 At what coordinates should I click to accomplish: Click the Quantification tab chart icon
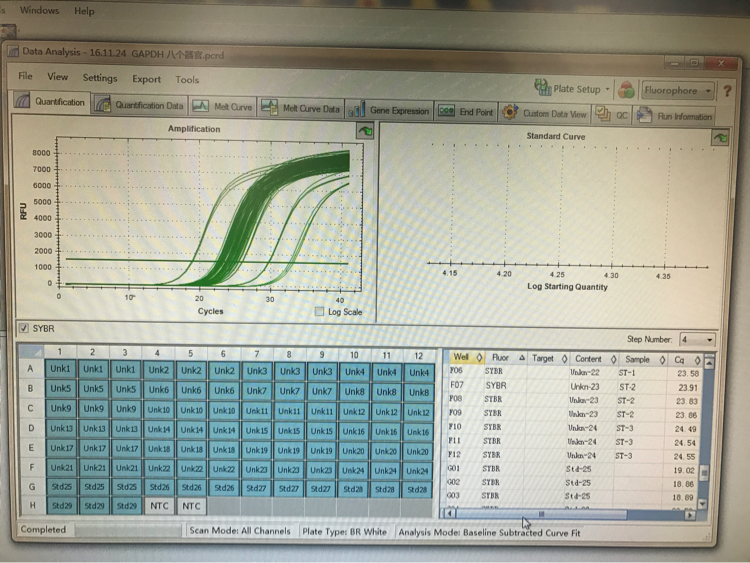22,101
